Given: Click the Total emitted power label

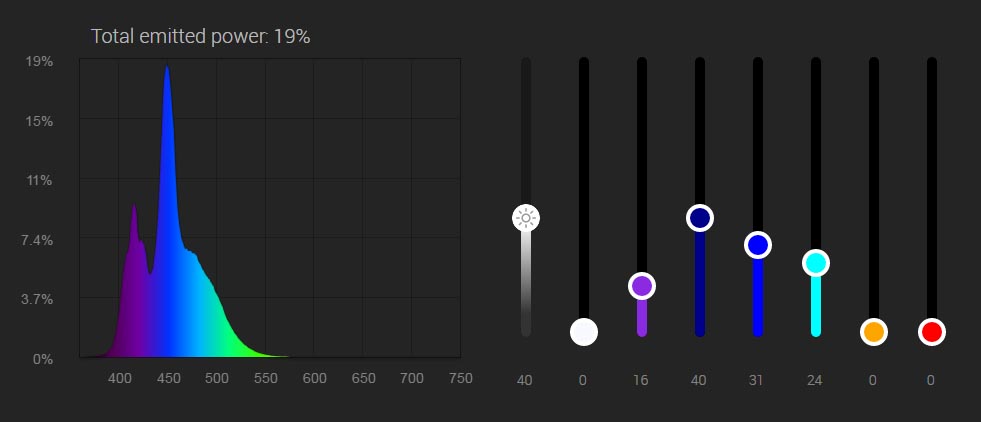Looking at the screenshot, I should [200, 36].
